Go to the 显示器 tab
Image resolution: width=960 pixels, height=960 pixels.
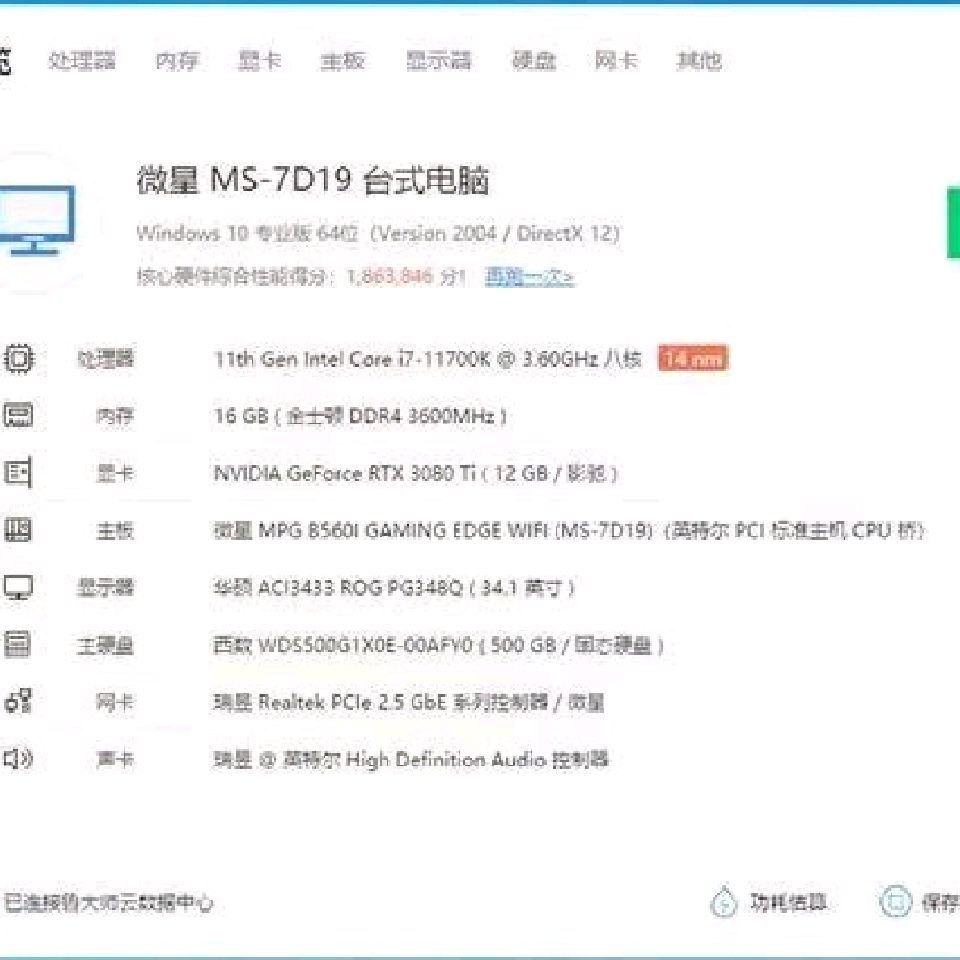coord(438,61)
